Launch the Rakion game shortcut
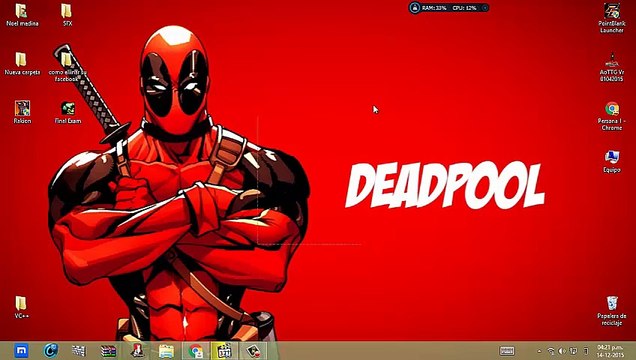Viewport: 636px width, 360px height. coord(22,112)
